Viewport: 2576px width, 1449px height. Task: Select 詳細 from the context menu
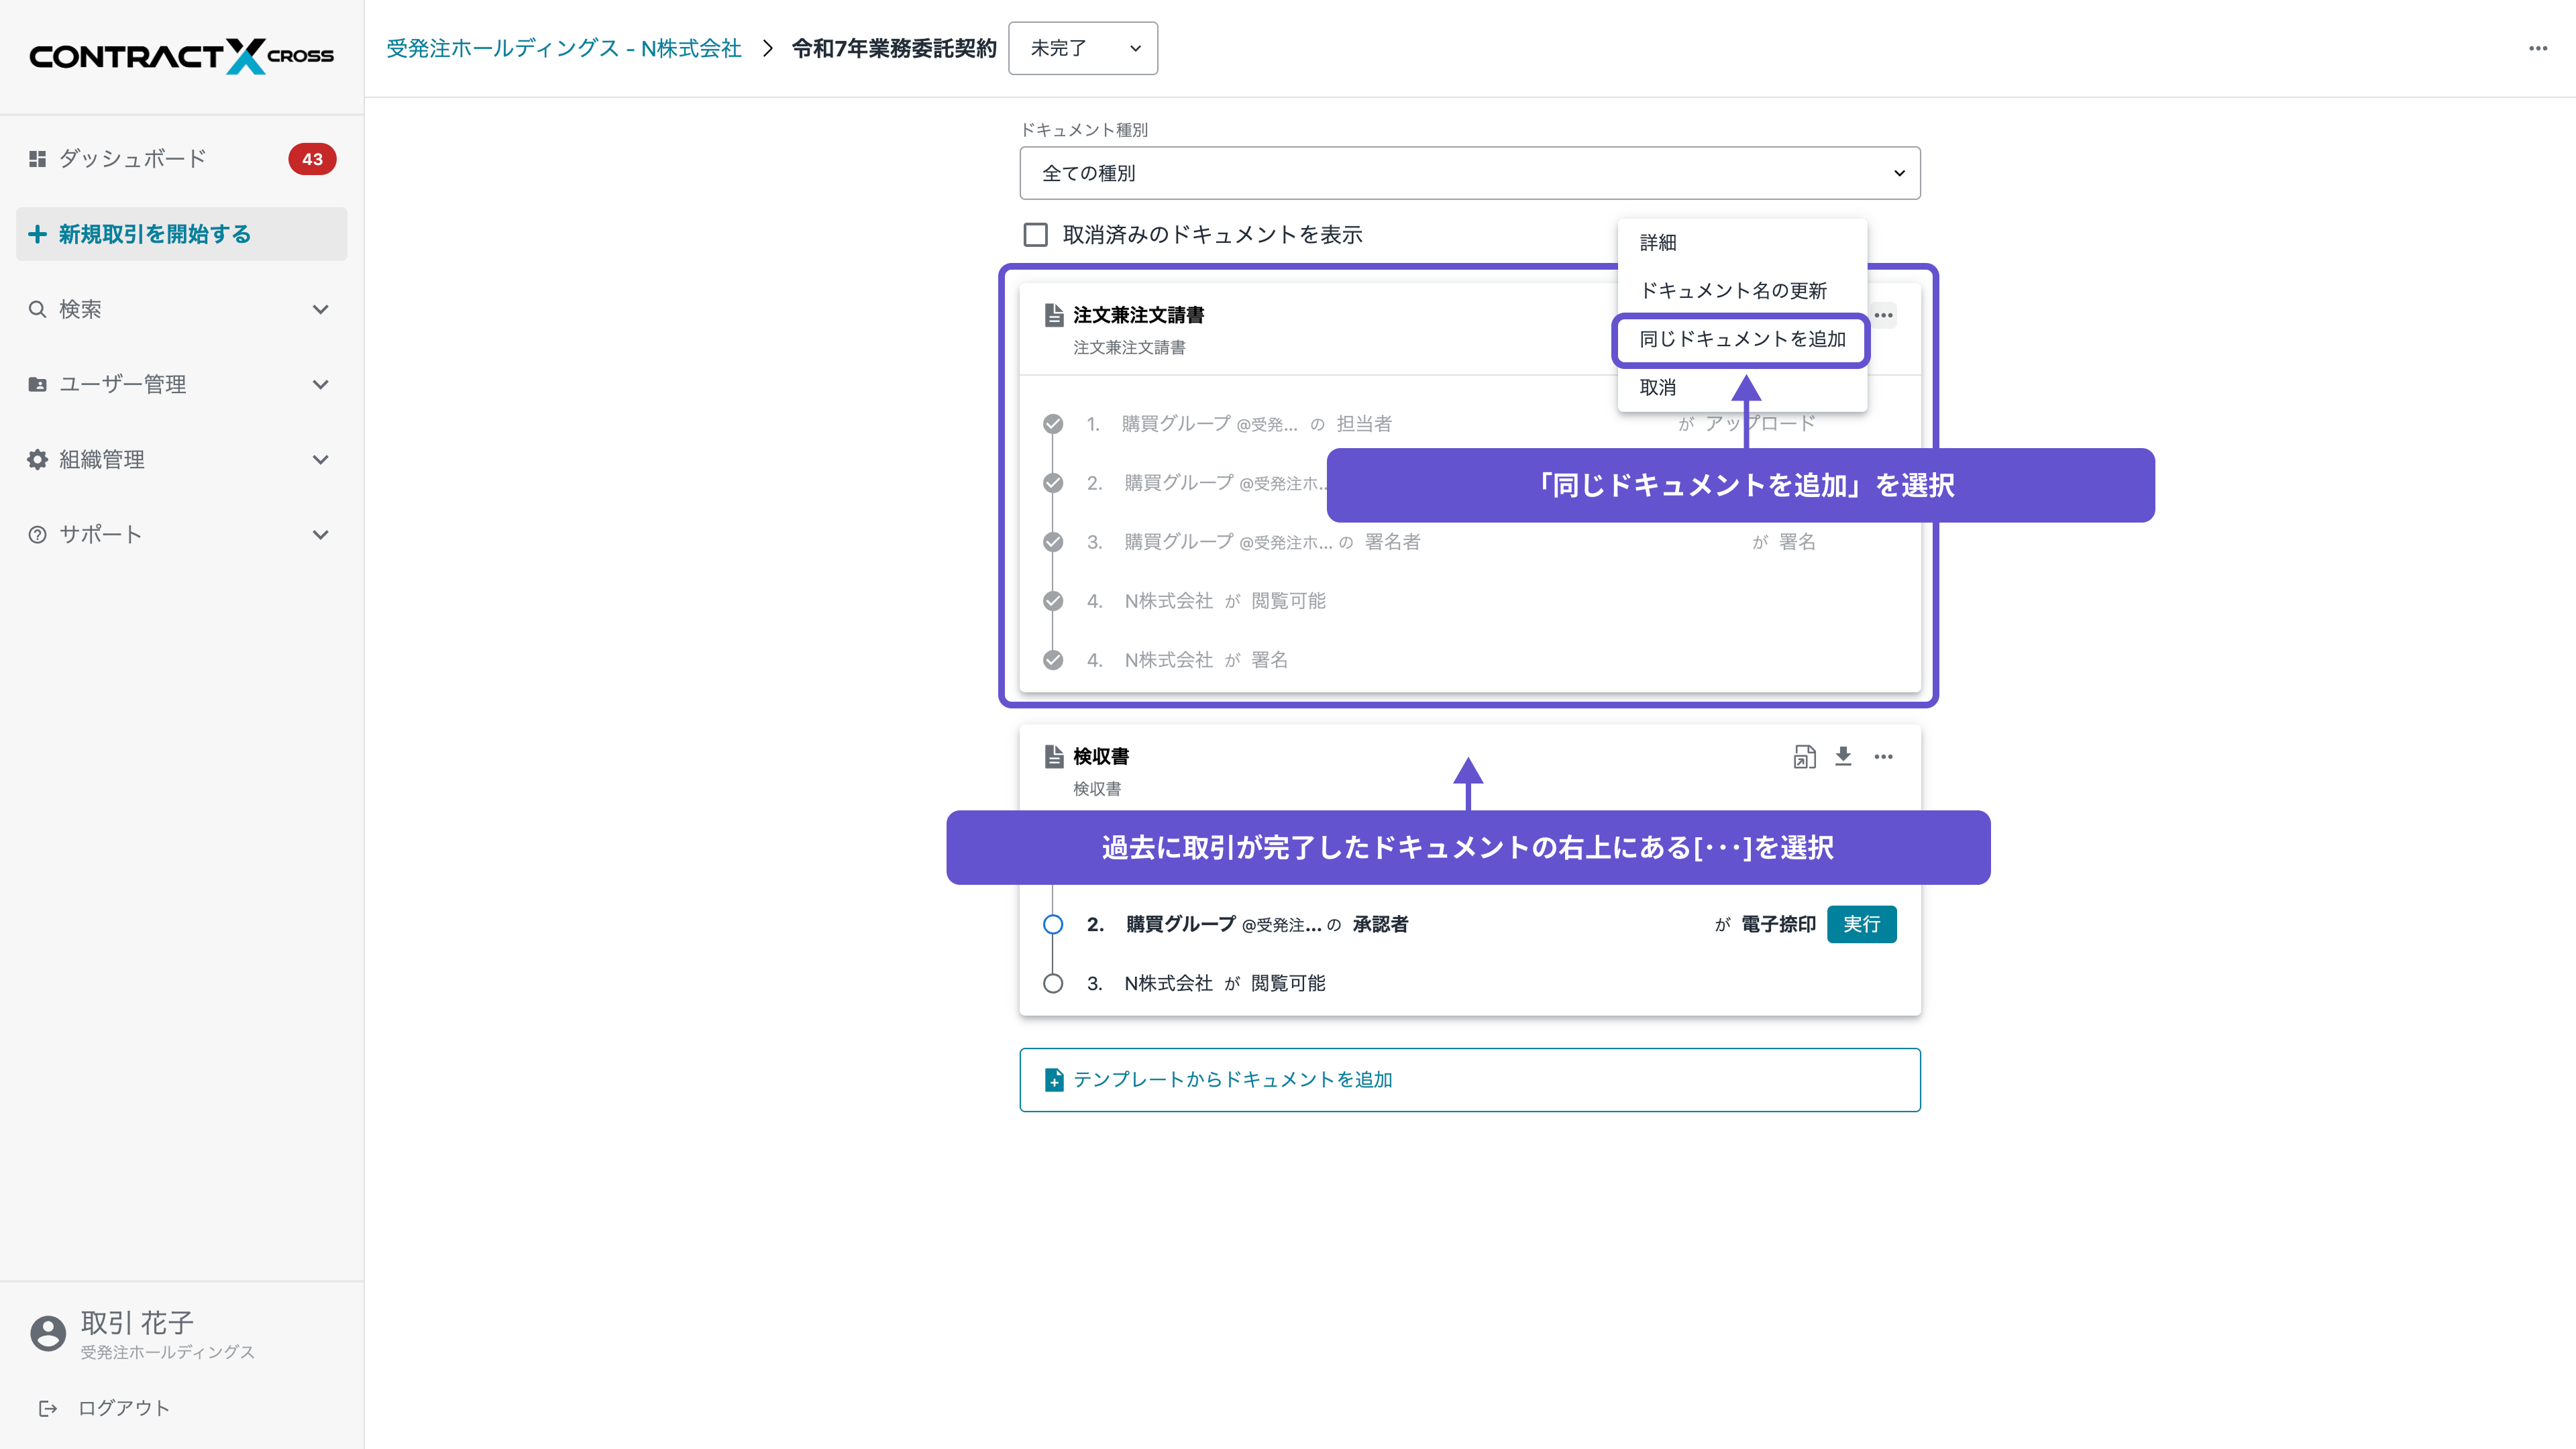(x=1659, y=242)
